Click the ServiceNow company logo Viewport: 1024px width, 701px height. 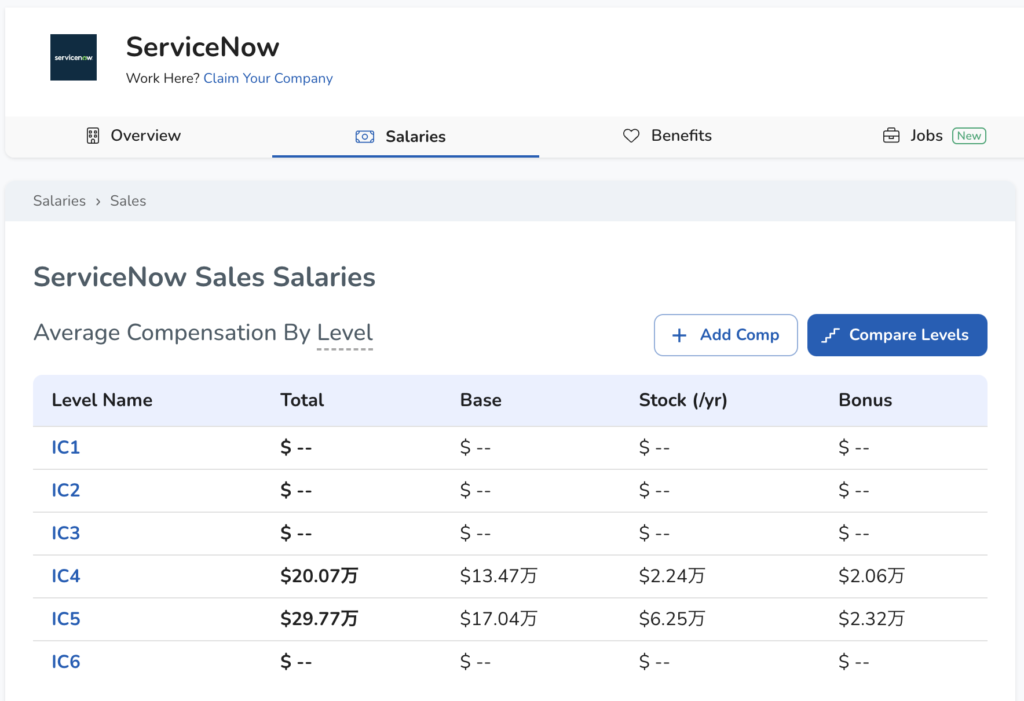click(73, 57)
